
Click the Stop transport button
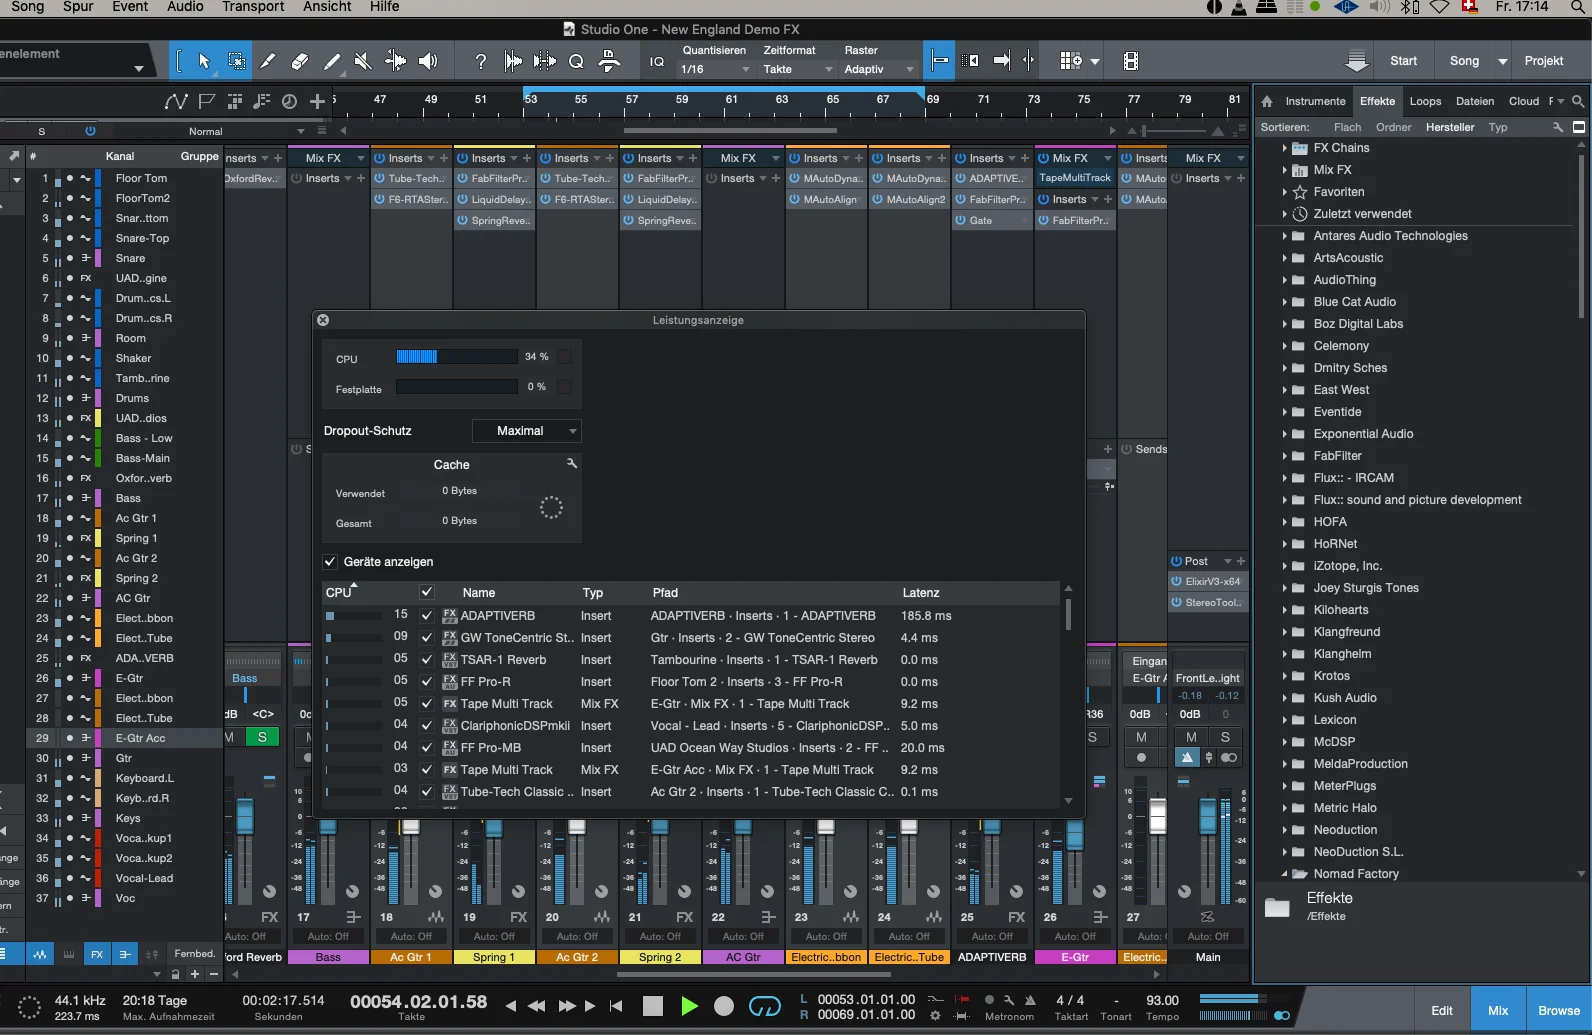[x=653, y=1006]
